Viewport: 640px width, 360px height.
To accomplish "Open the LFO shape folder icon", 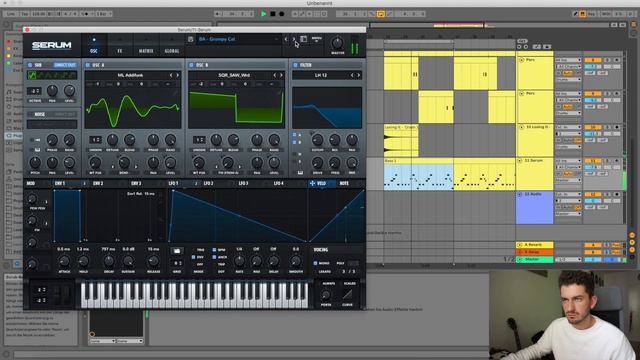I will [x=177, y=251].
